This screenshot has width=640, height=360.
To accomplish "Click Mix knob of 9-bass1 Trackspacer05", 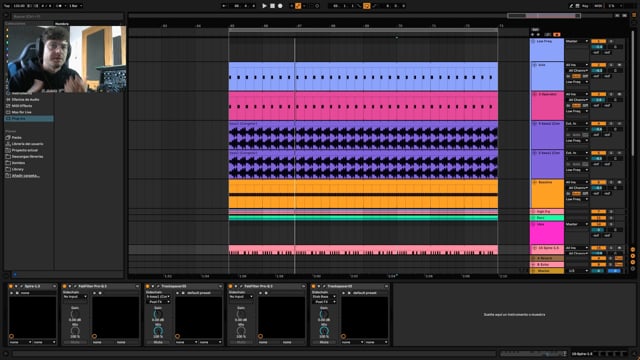I will pos(158,331).
